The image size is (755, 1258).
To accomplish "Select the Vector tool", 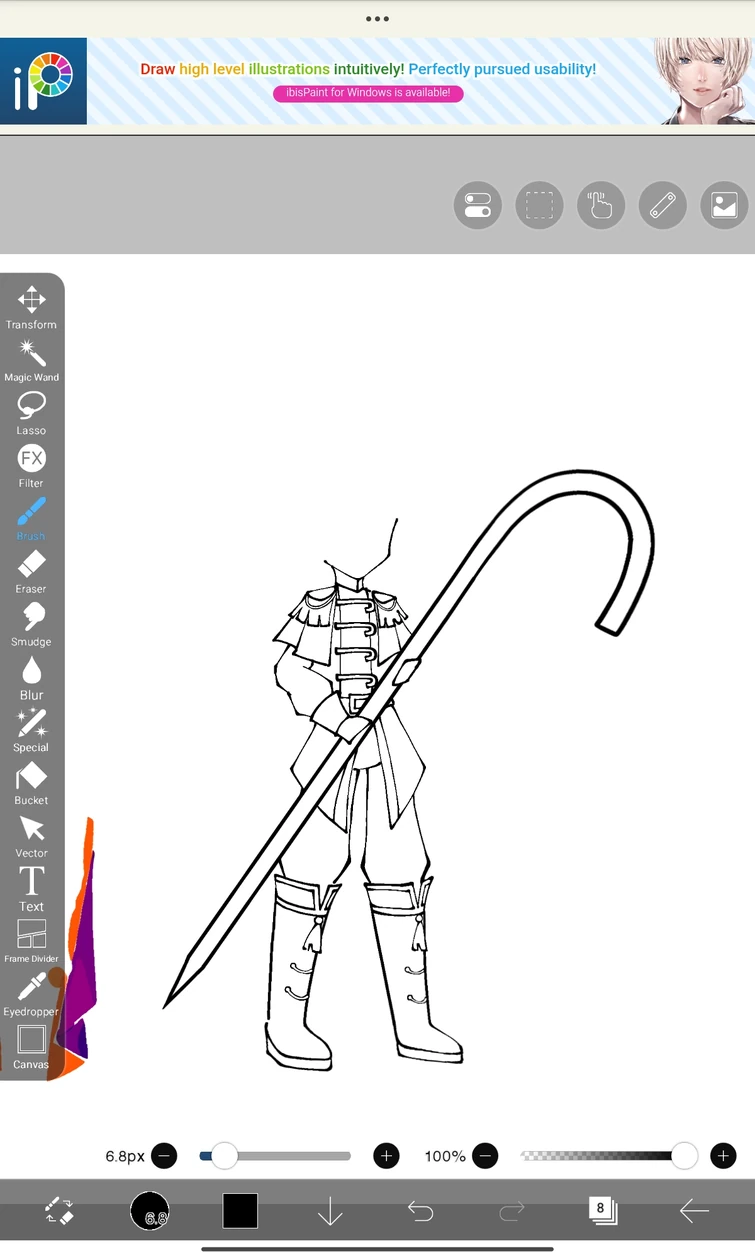I will click(31, 837).
